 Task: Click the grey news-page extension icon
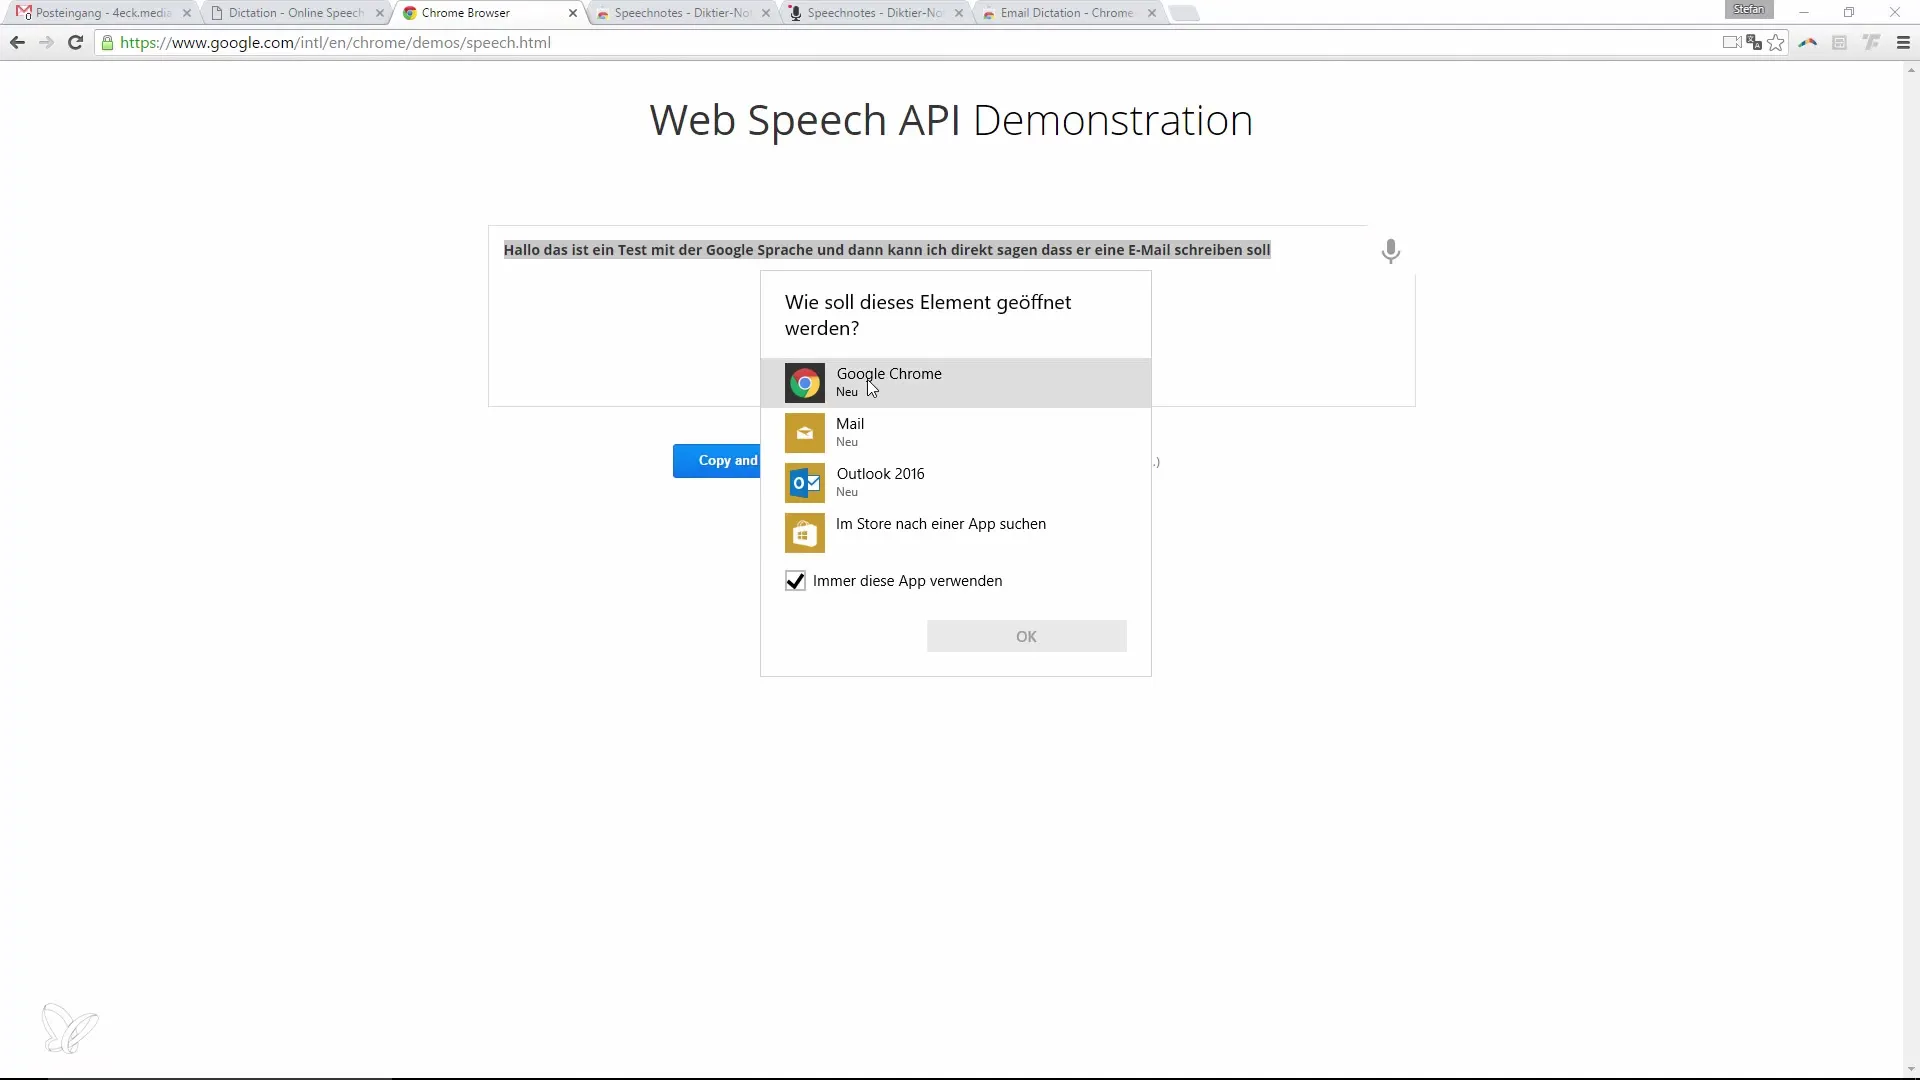point(1839,43)
